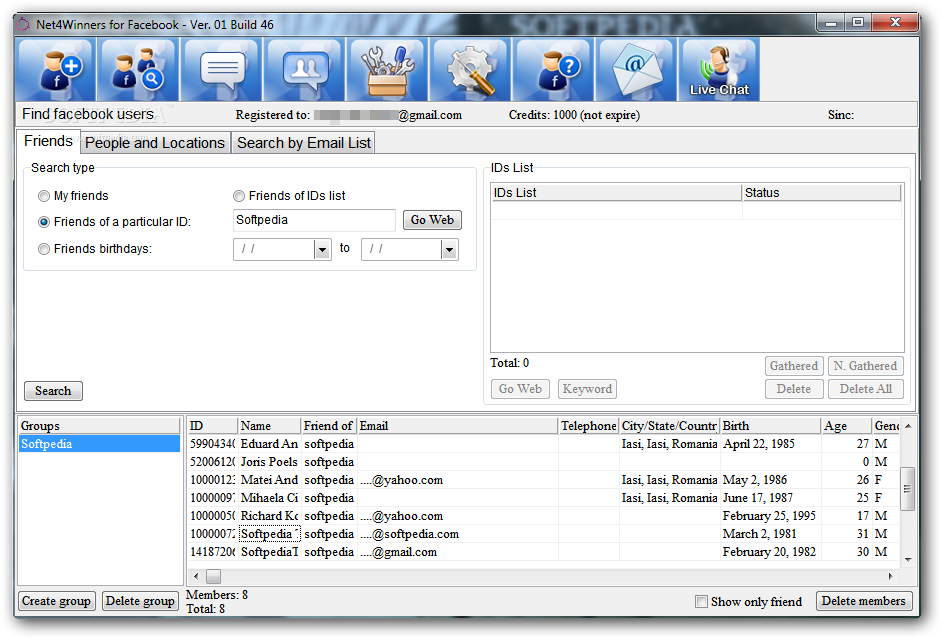Click the horizontal scroll right arrow
942x639 pixels.
click(890, 577)
